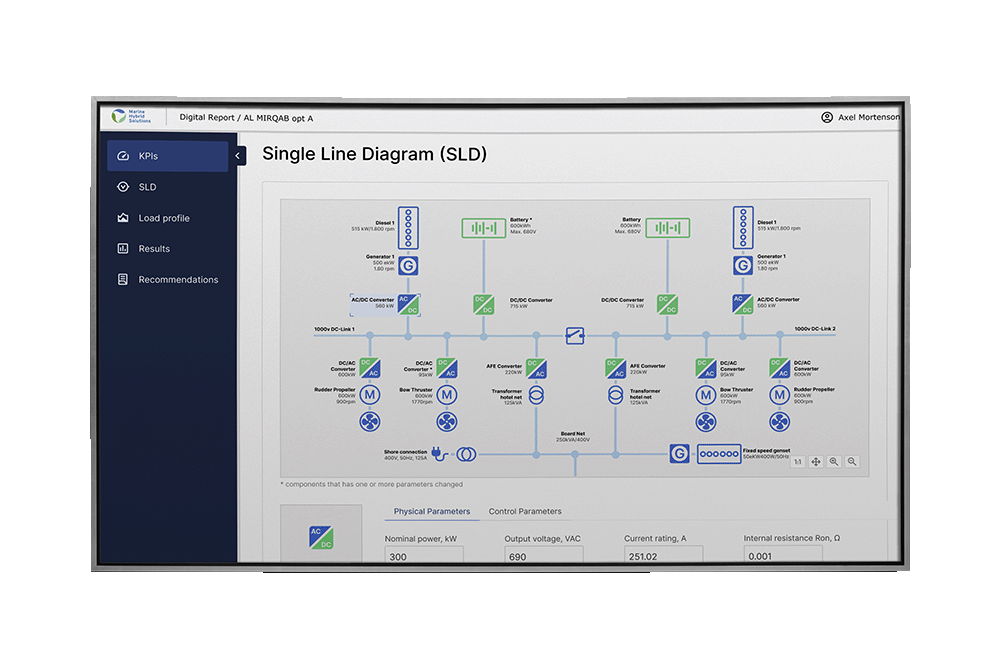1000x667 pixels.
Task: Click the Board Net 250kVA/400V label
Action: point(573,437)
